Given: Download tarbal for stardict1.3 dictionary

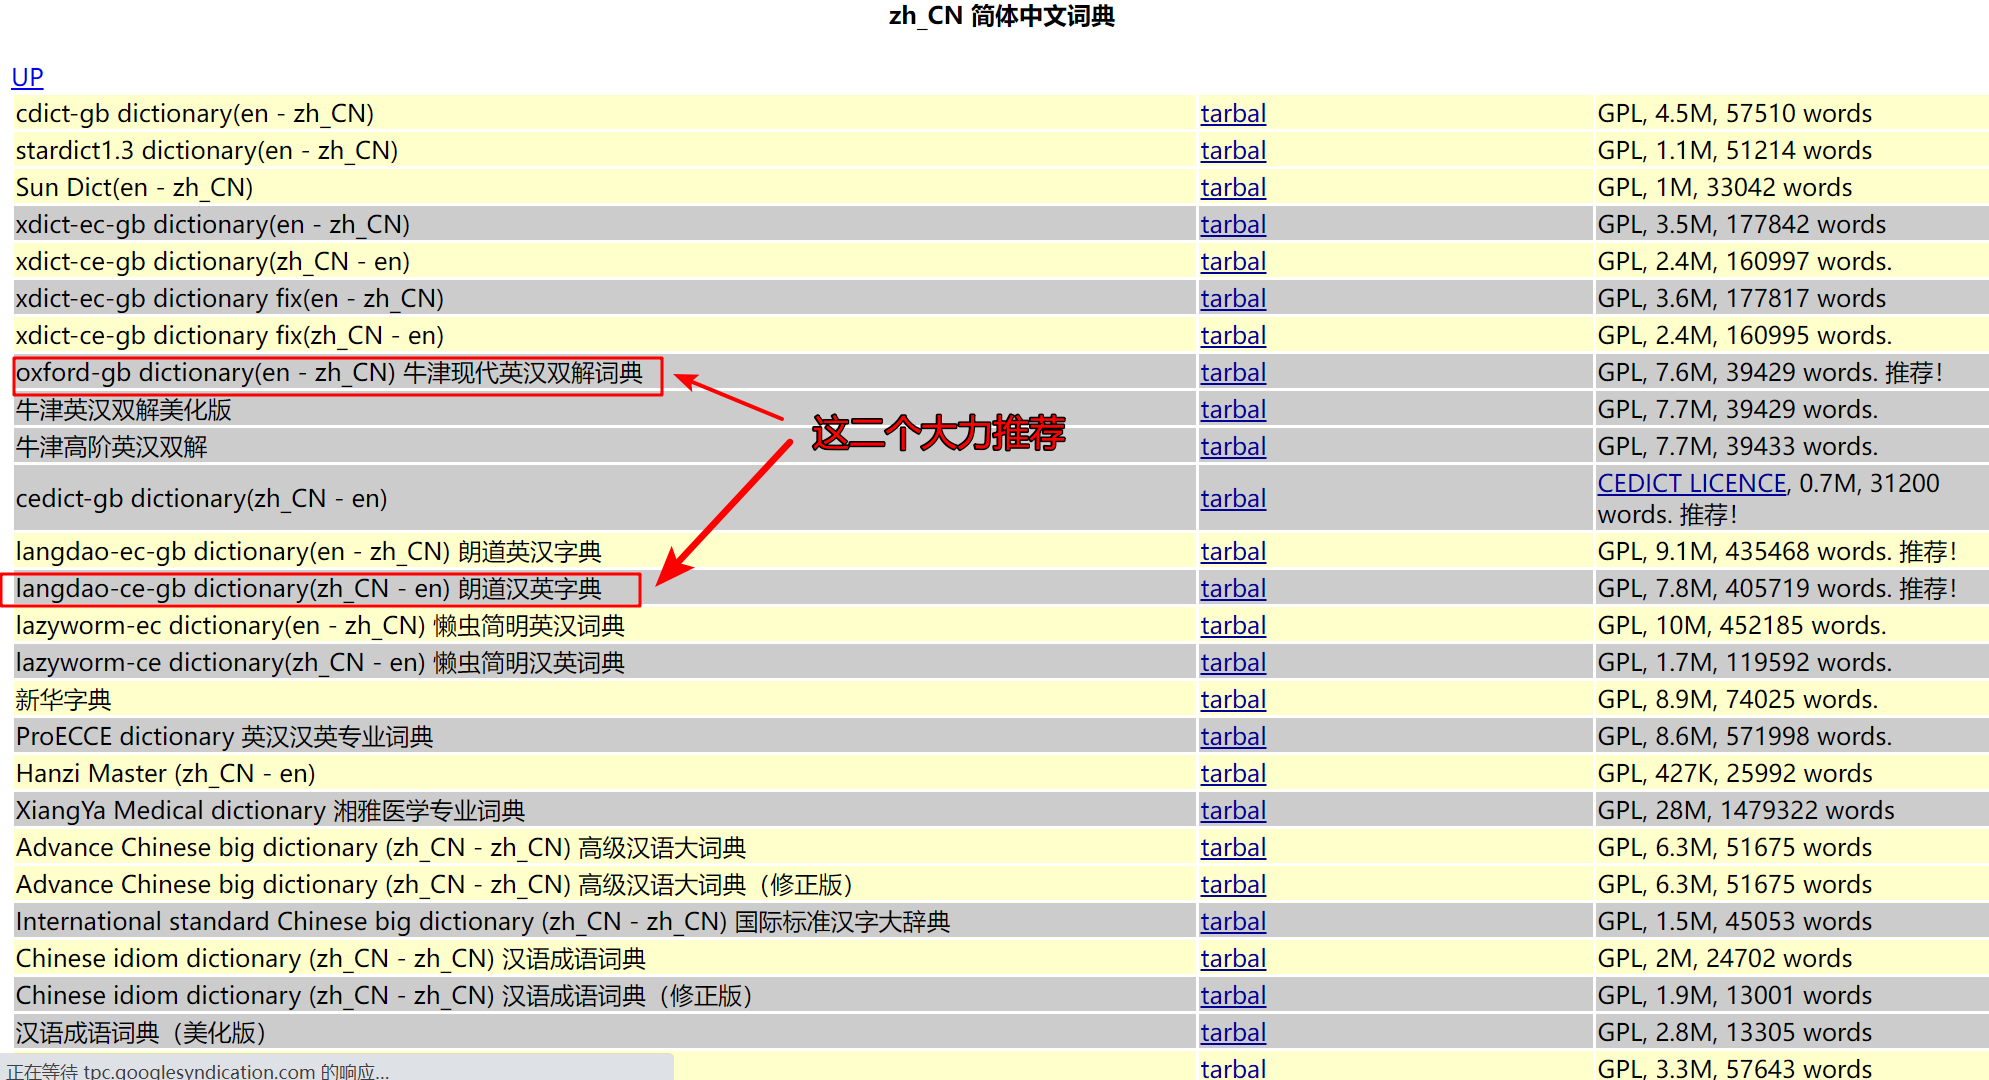Looking at the screenshot, I should 1232,151.
